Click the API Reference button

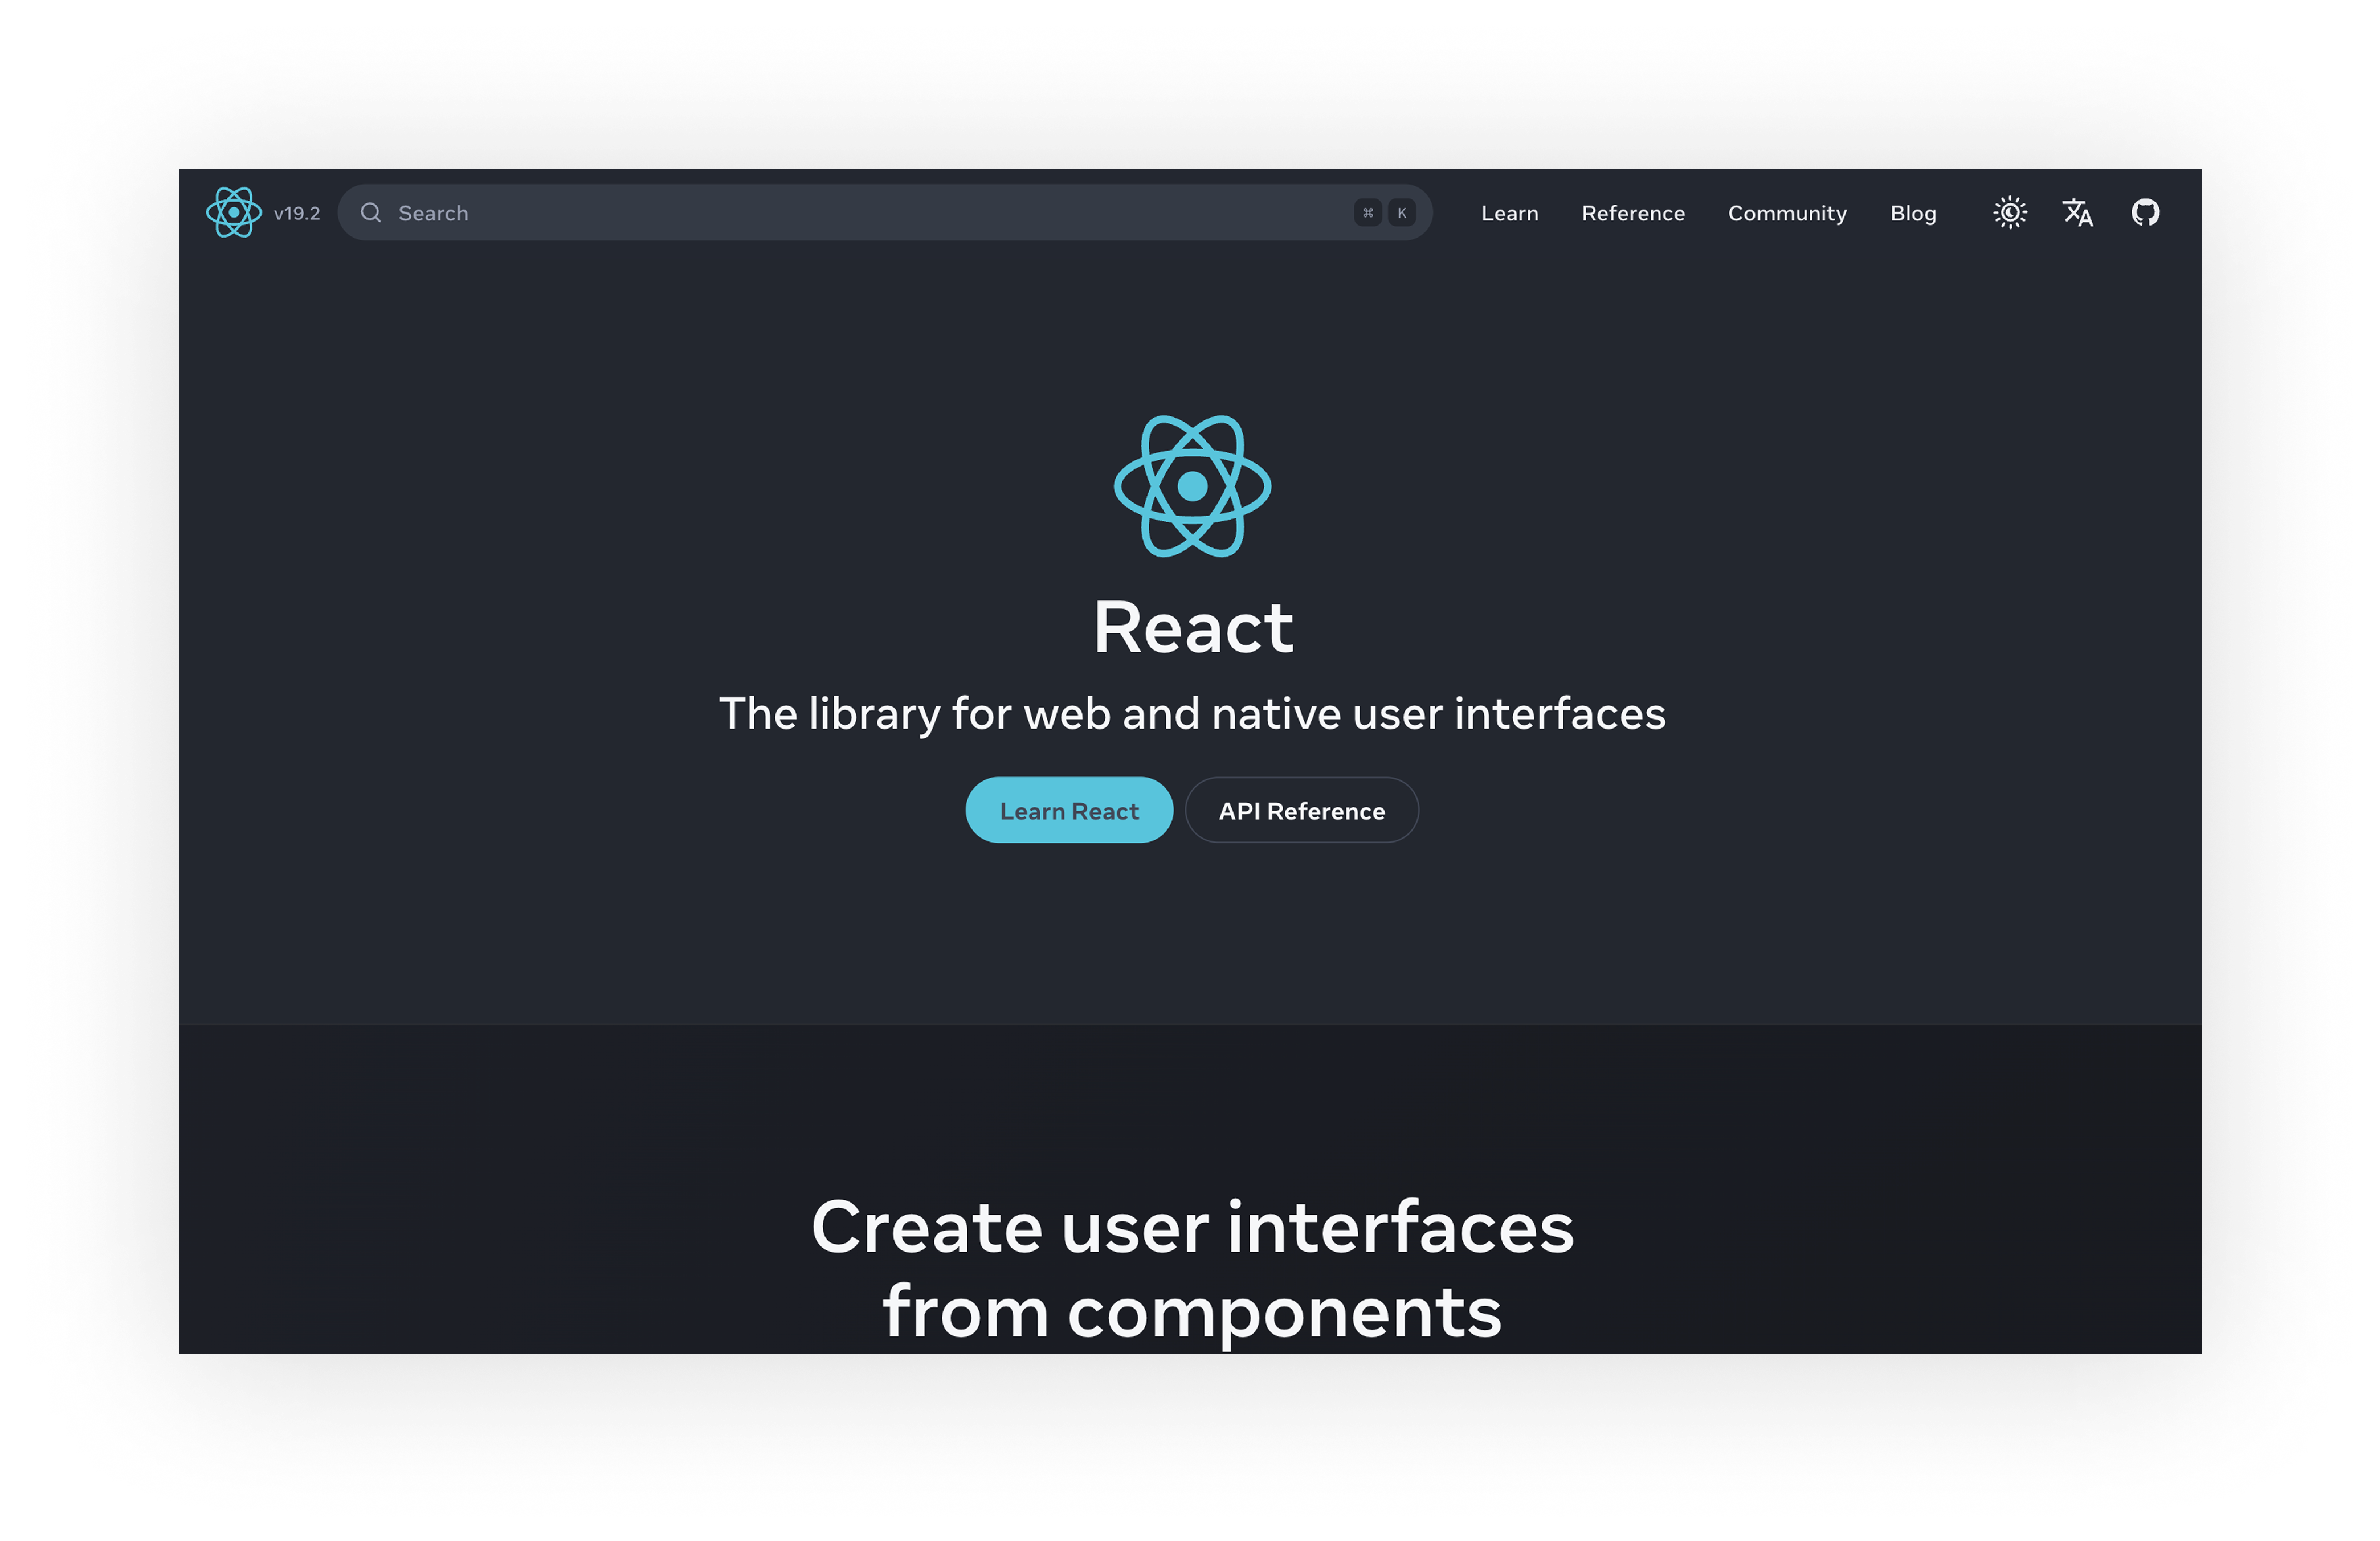tap(1301, 810)
